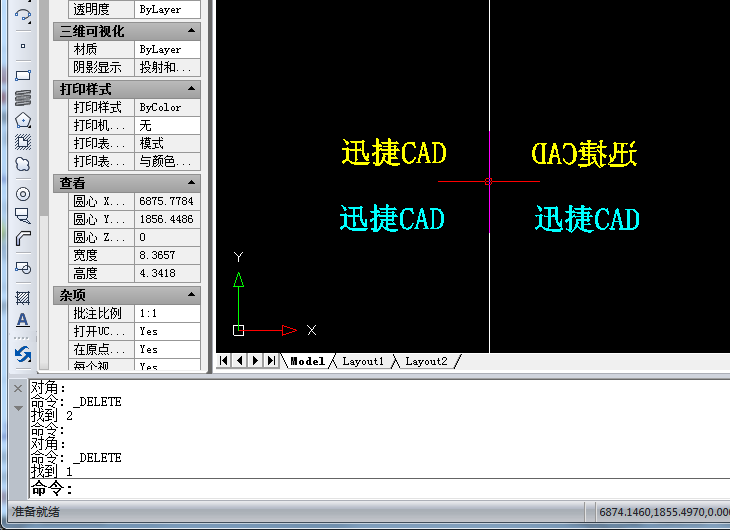Switch to the Layout1 tab
Image resolution: width=730 pixels, height=530 pixels.
(363, 361)
